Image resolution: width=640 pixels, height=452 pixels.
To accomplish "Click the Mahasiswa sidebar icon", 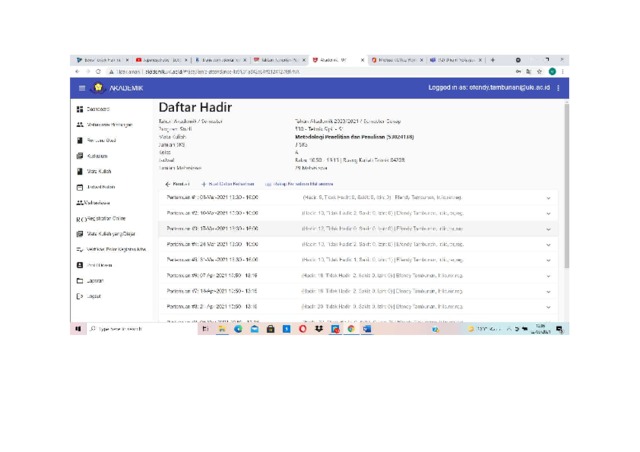I will click(x=80, y=202).
